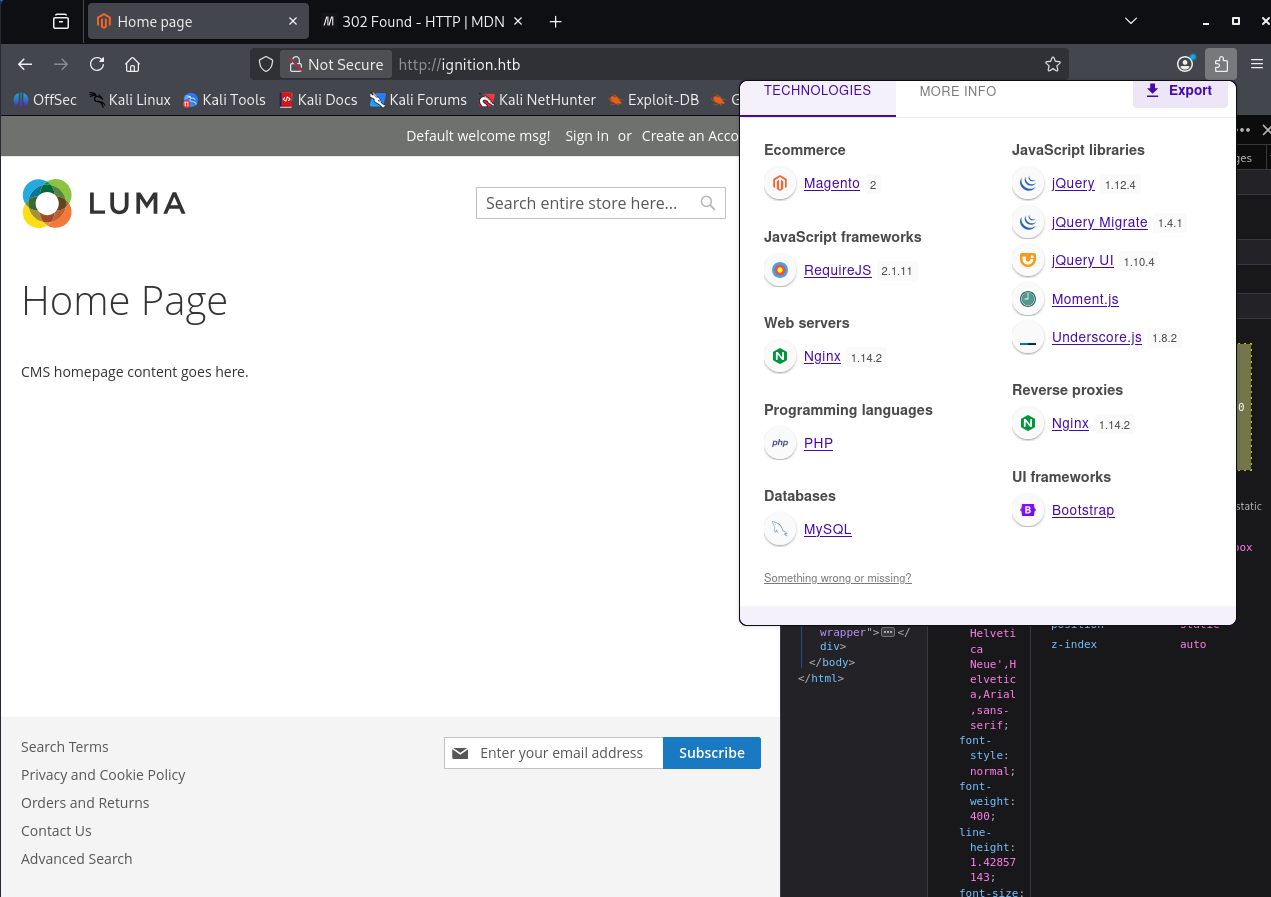Click the store search box
This screenshot has height=897, width=1271.
(590, 202)
